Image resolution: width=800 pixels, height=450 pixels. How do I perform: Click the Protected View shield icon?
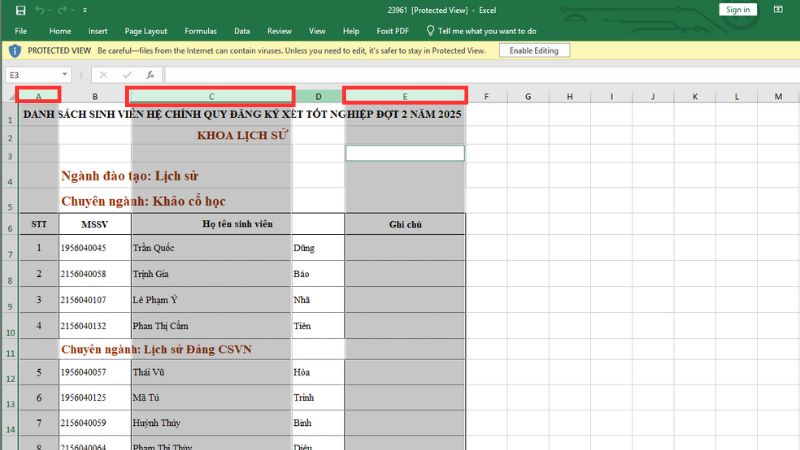click(x=15, y=50)
